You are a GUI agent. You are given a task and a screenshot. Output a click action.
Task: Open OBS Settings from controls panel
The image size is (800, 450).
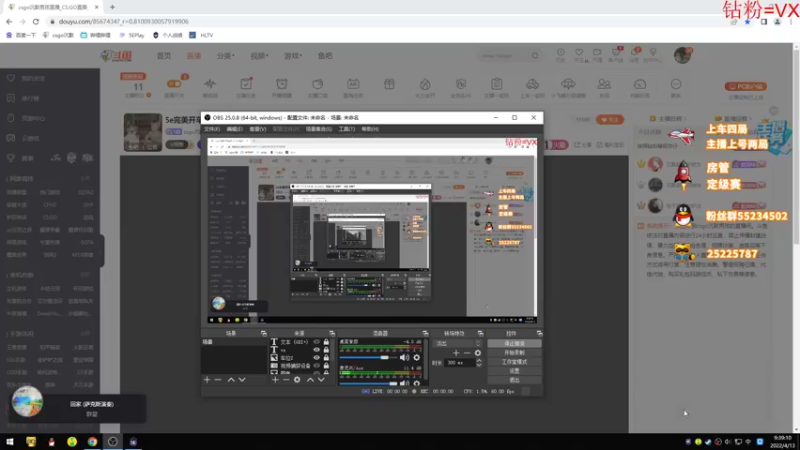click(514, 371)
